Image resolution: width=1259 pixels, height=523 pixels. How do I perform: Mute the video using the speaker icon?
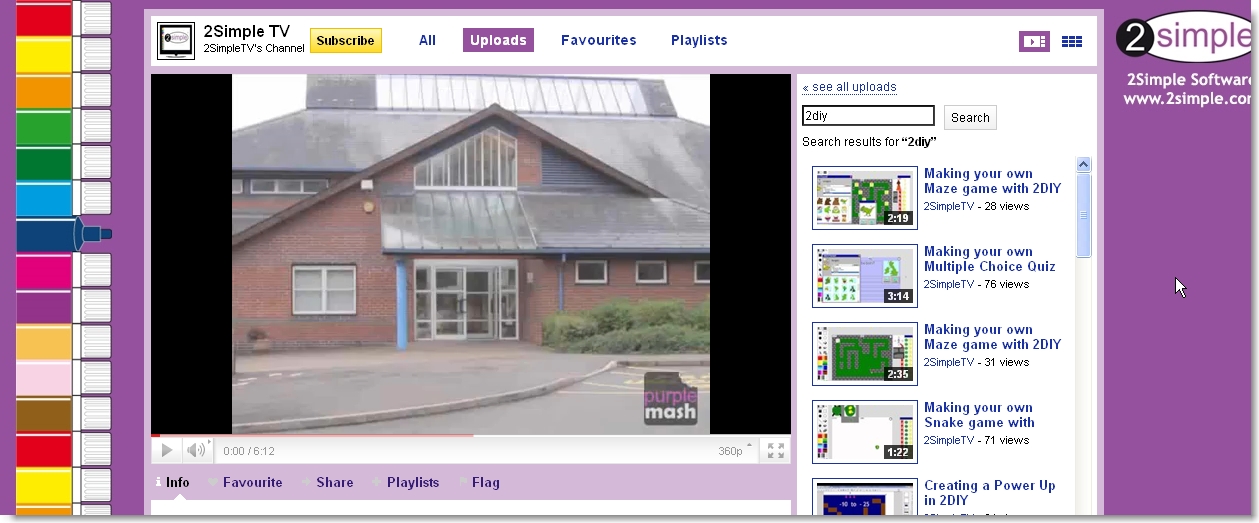point(197,451)
